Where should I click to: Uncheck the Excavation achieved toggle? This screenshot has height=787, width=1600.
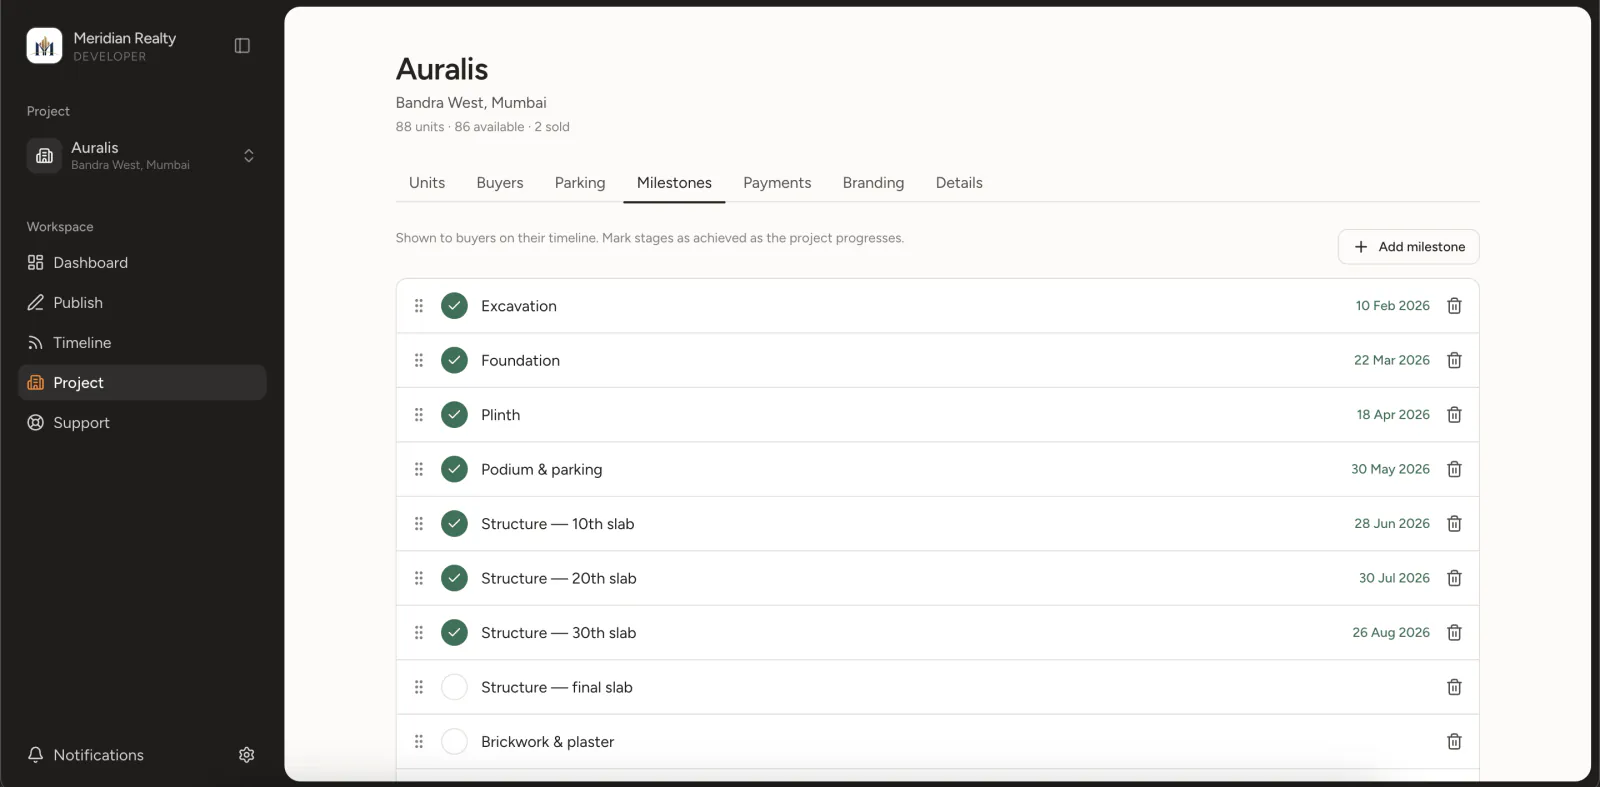[x=454, y=306]
